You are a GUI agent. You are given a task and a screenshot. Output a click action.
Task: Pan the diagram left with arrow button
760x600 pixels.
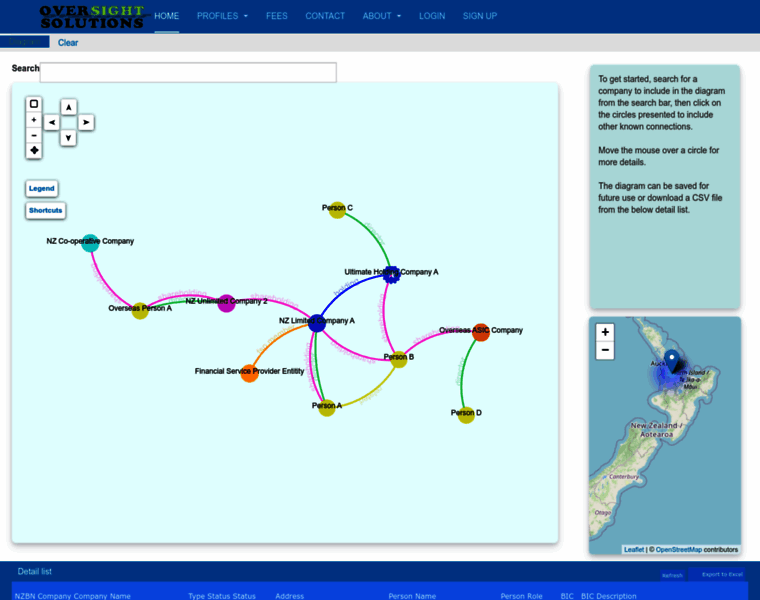[52, 122]
